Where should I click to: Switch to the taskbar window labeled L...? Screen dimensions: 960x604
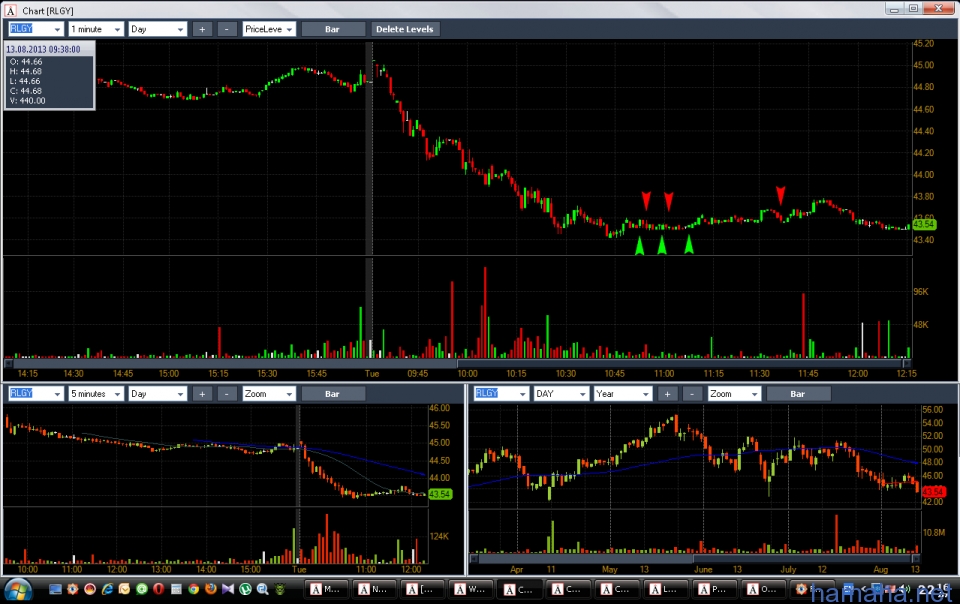(x=666, y=589)
